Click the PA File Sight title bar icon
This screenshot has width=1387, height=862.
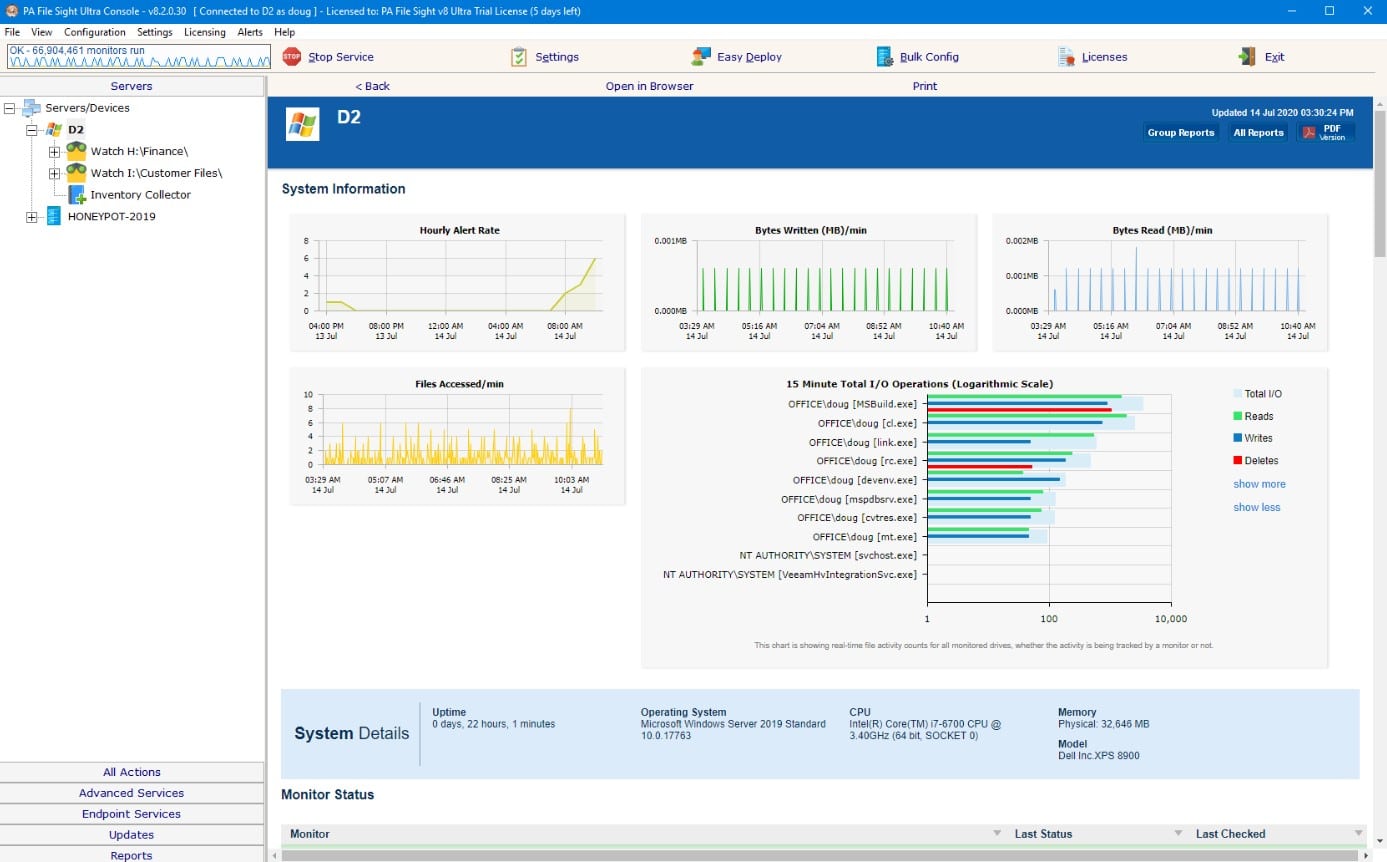pyautogui.click(x=12, y=11)
